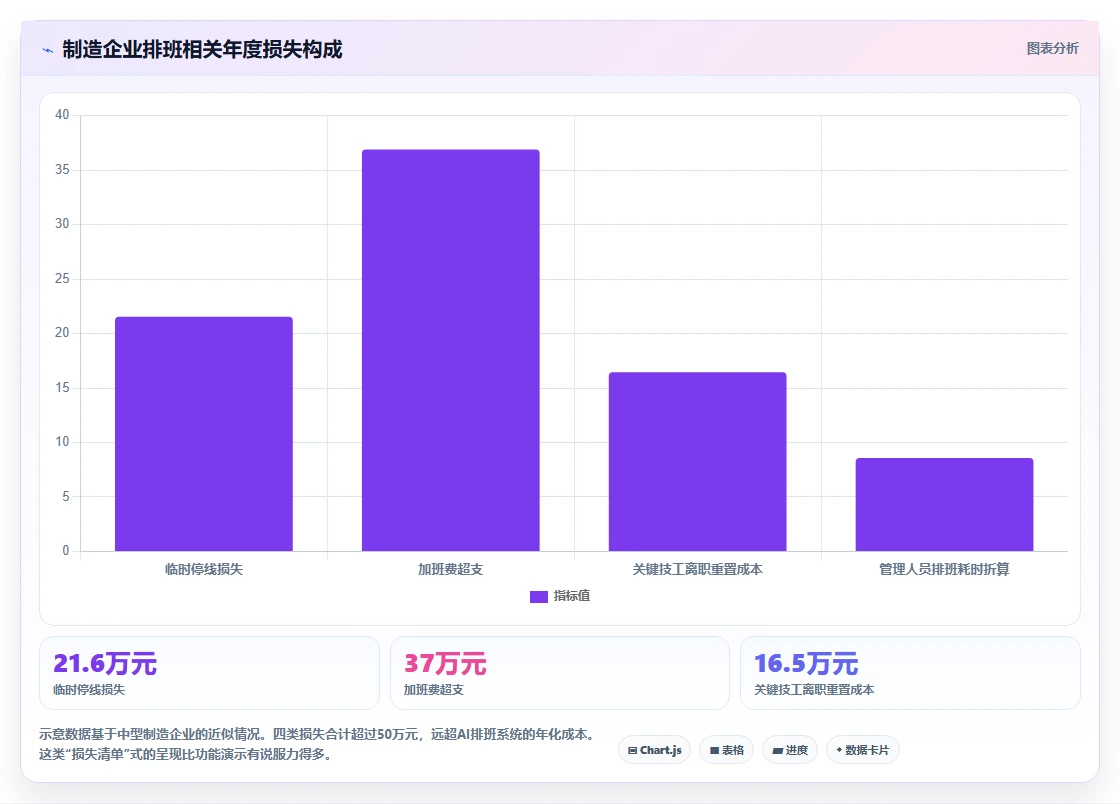1120x804 pixels.
Task: Click the header icon beside 制造企业排班相关年度损失构成
Action: (x=48, y=50)
